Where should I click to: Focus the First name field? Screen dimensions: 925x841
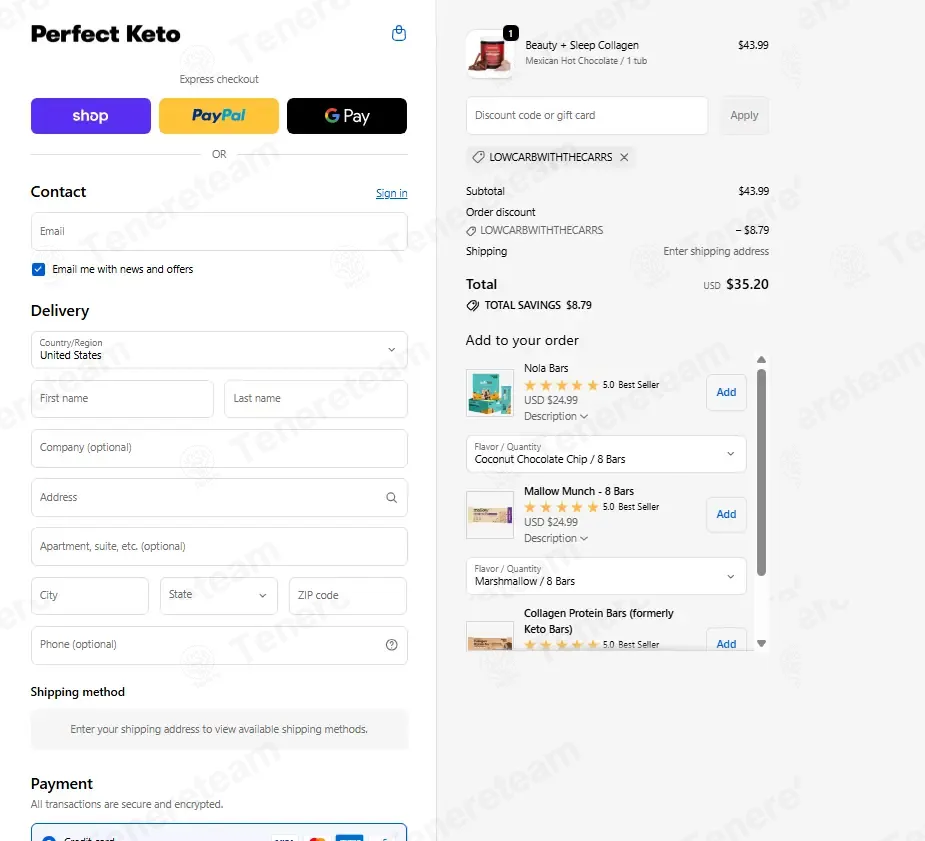point(122,399)
